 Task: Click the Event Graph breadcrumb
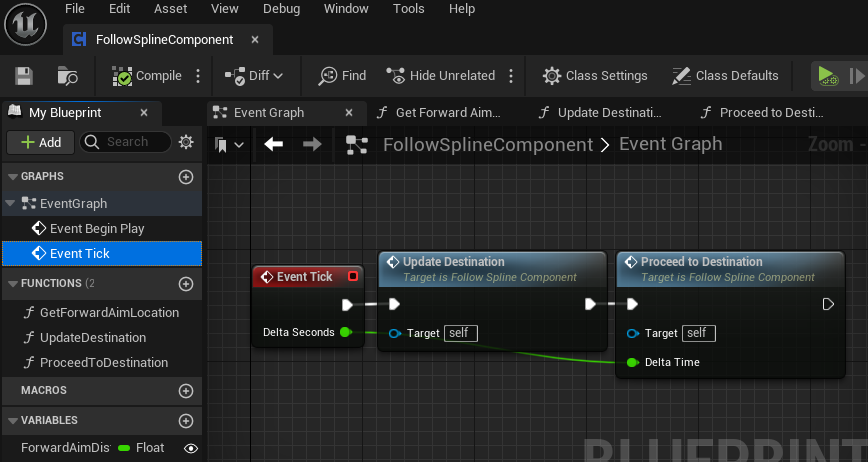click(670, 144)
